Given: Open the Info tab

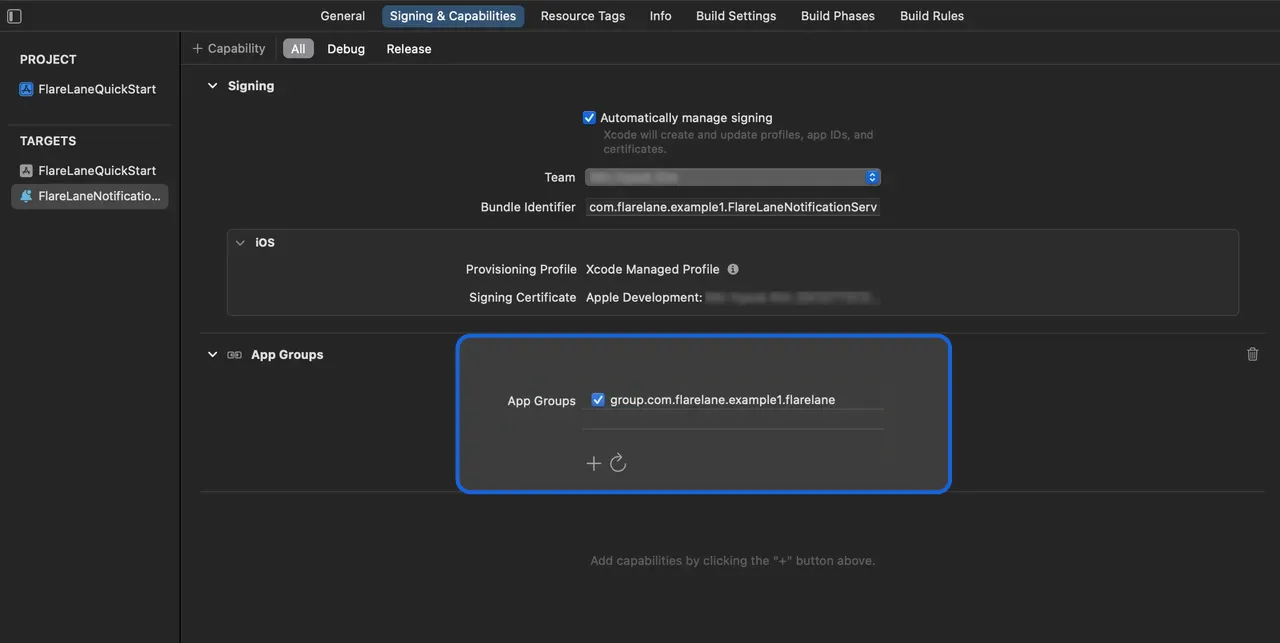Looking at the screenshot, I should (x=660, y=16).
